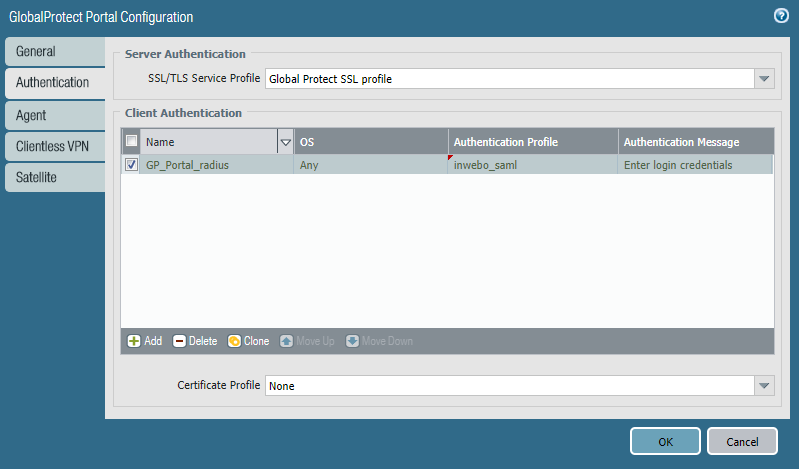Click the Clone icon
The image size is (799, 469).
(x=234, y=341)
